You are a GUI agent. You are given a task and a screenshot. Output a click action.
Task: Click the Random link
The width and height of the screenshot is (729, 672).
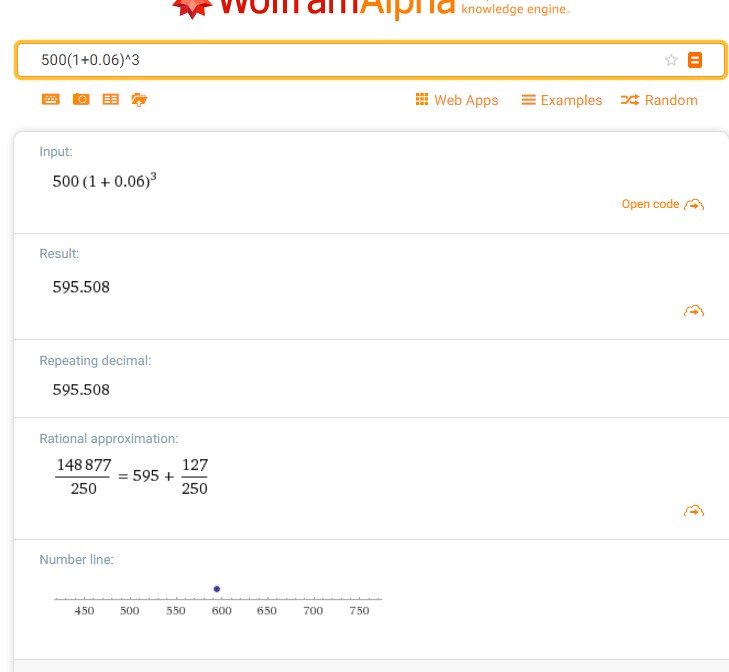click(659, 100)
